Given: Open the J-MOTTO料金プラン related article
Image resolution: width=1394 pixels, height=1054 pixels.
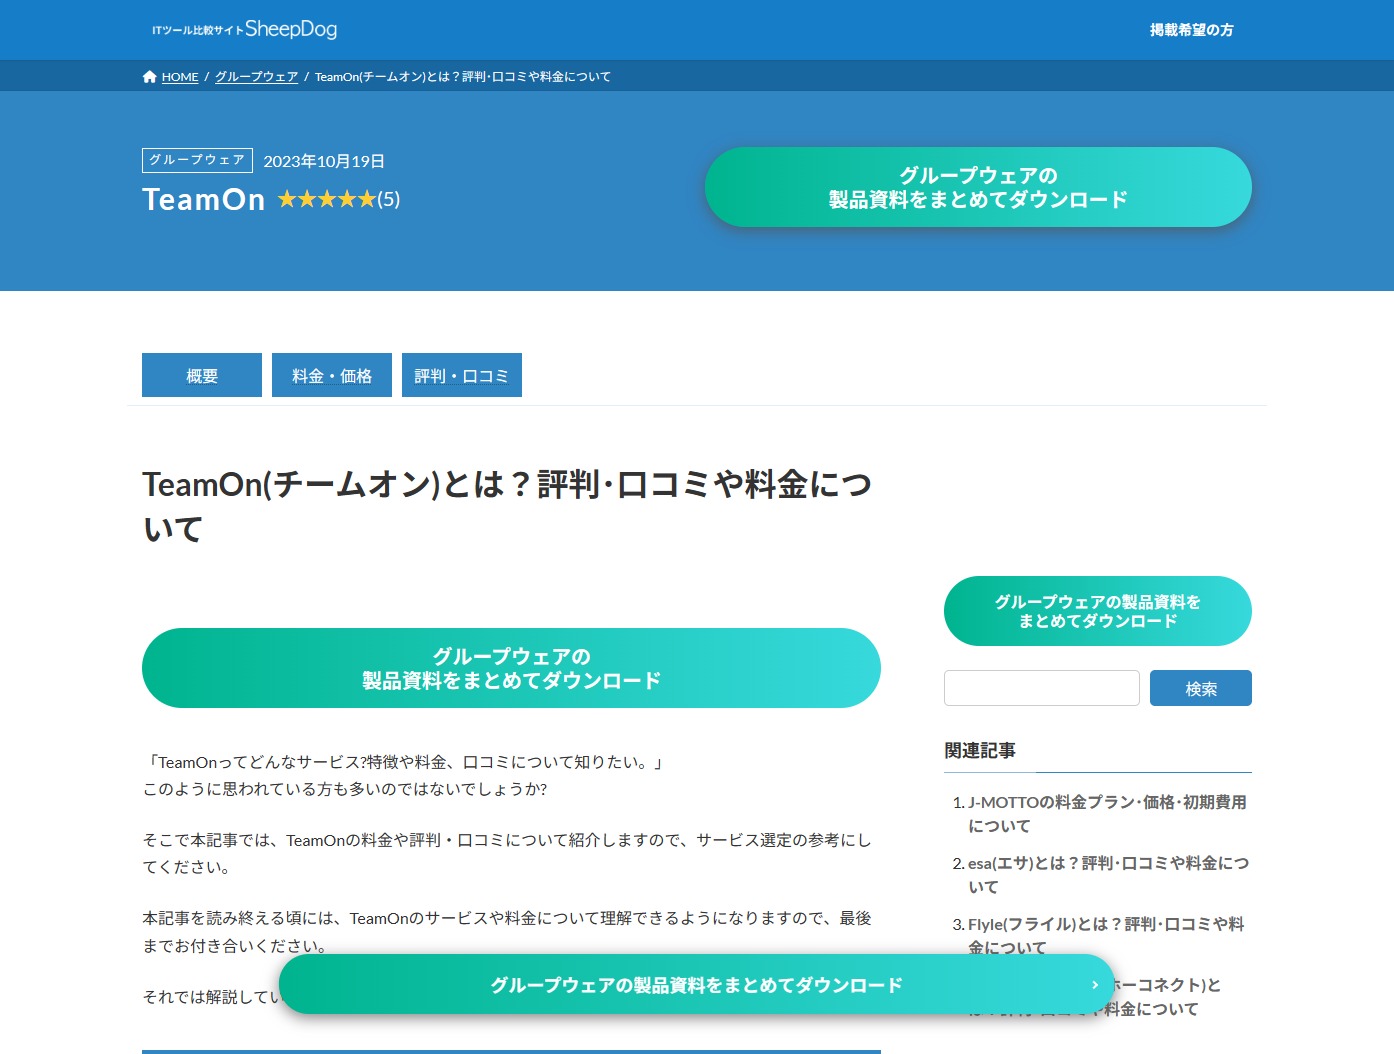Looking at the screenshot, I should (1106, 813).
